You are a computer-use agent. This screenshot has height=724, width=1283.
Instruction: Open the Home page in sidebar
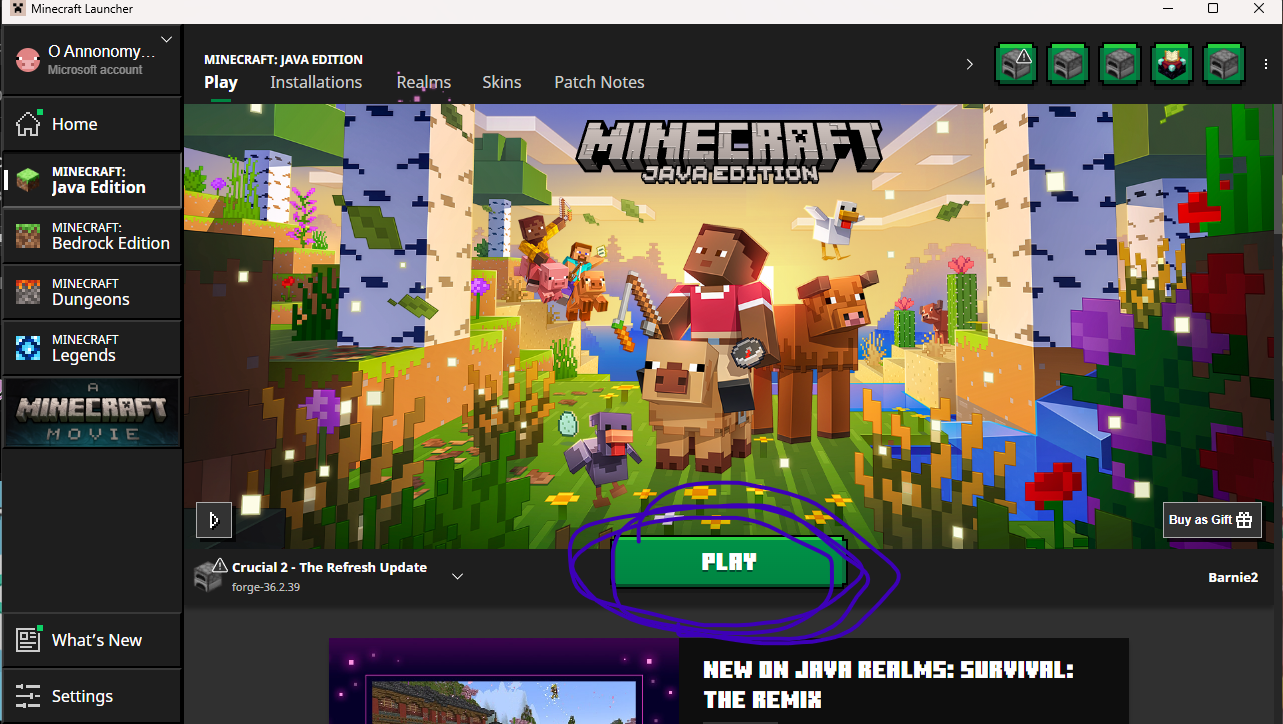(91, 124)
